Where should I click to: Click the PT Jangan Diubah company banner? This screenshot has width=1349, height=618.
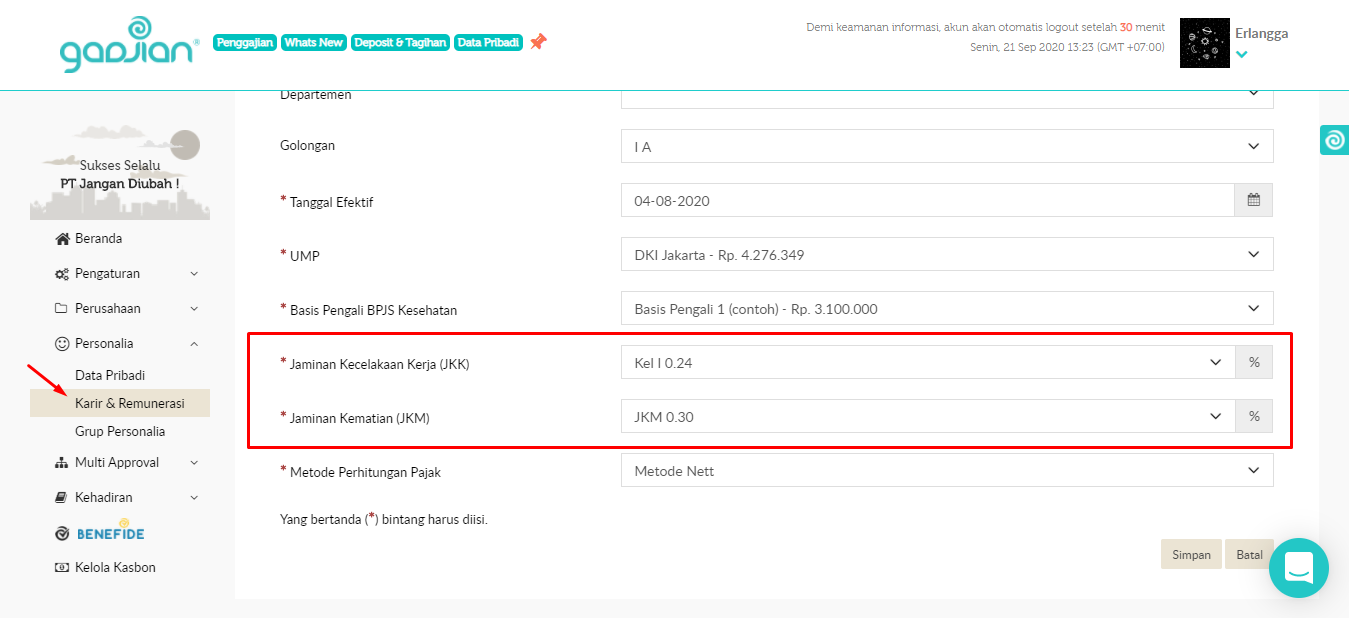[x=120, y=172]
